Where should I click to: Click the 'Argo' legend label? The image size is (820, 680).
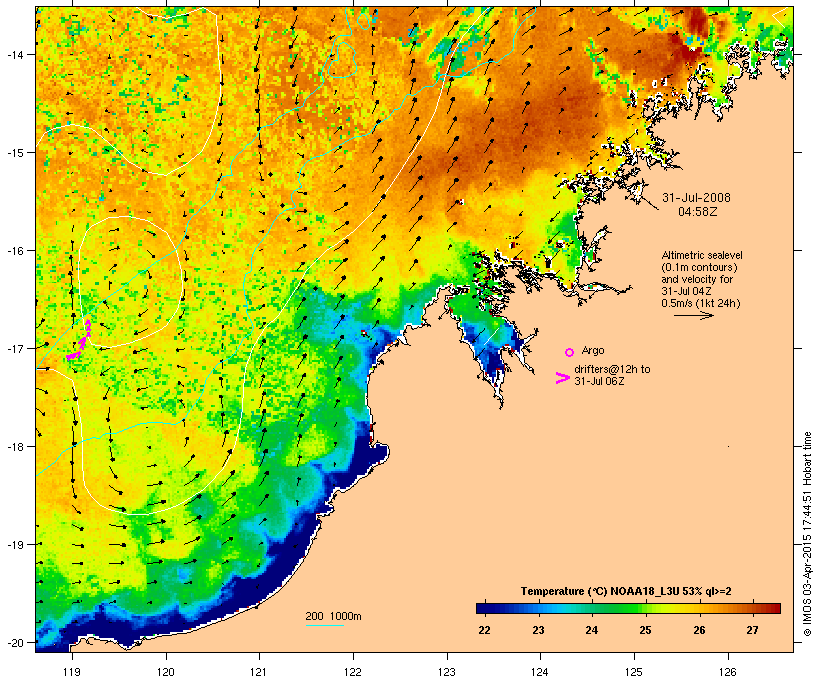[593, 350]
